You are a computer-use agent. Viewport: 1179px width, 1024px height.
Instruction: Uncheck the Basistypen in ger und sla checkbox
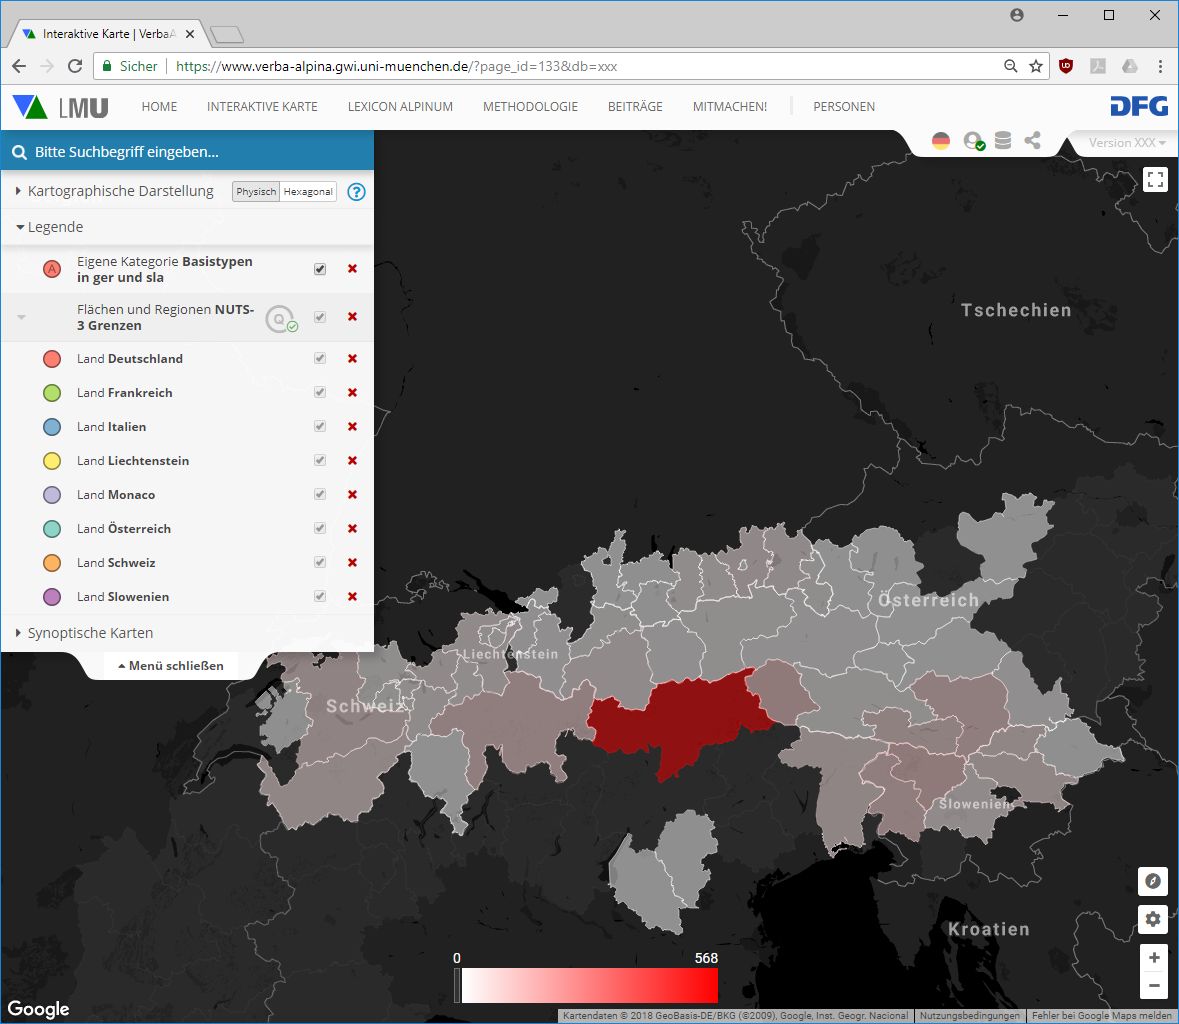(x=320, y=269)
